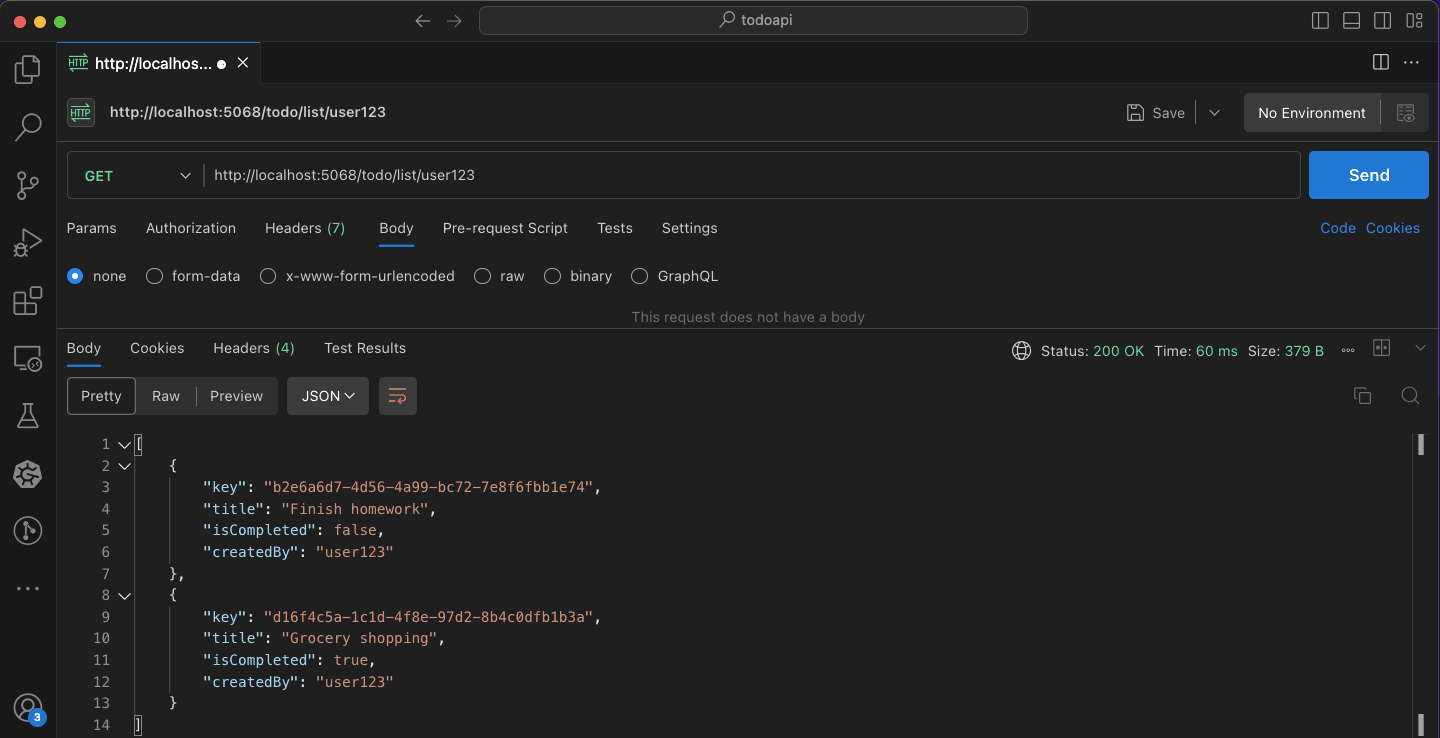The width and height of the screenshot is (1440, 738).
Task: Collapse the array at line 1
Action: click(124, 444)
